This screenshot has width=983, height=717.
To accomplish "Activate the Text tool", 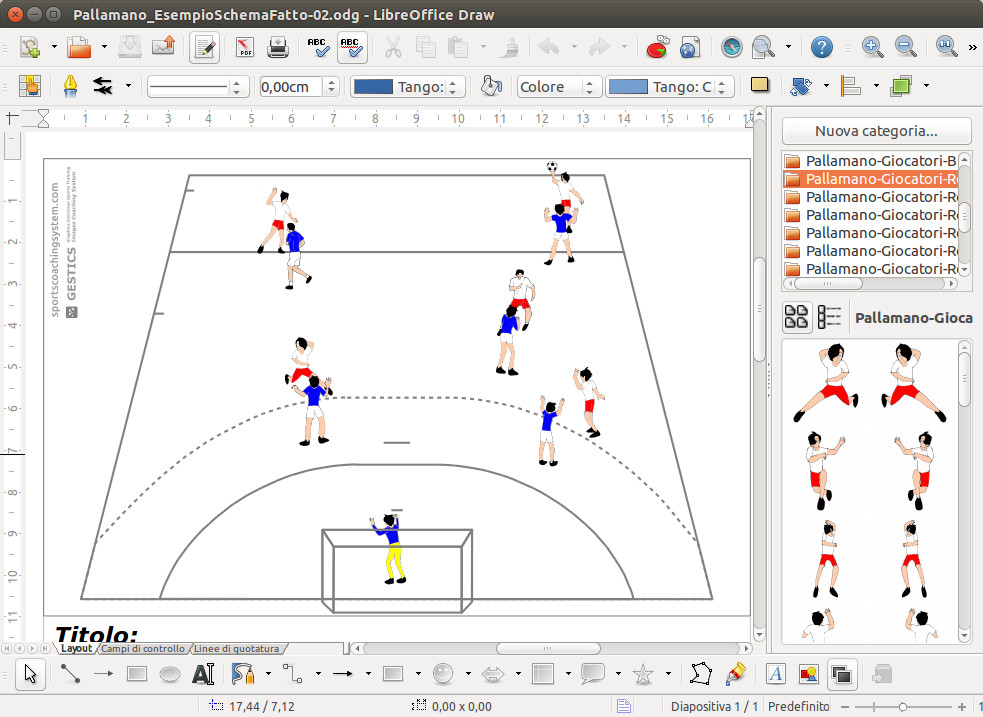I will coord(203,674).
